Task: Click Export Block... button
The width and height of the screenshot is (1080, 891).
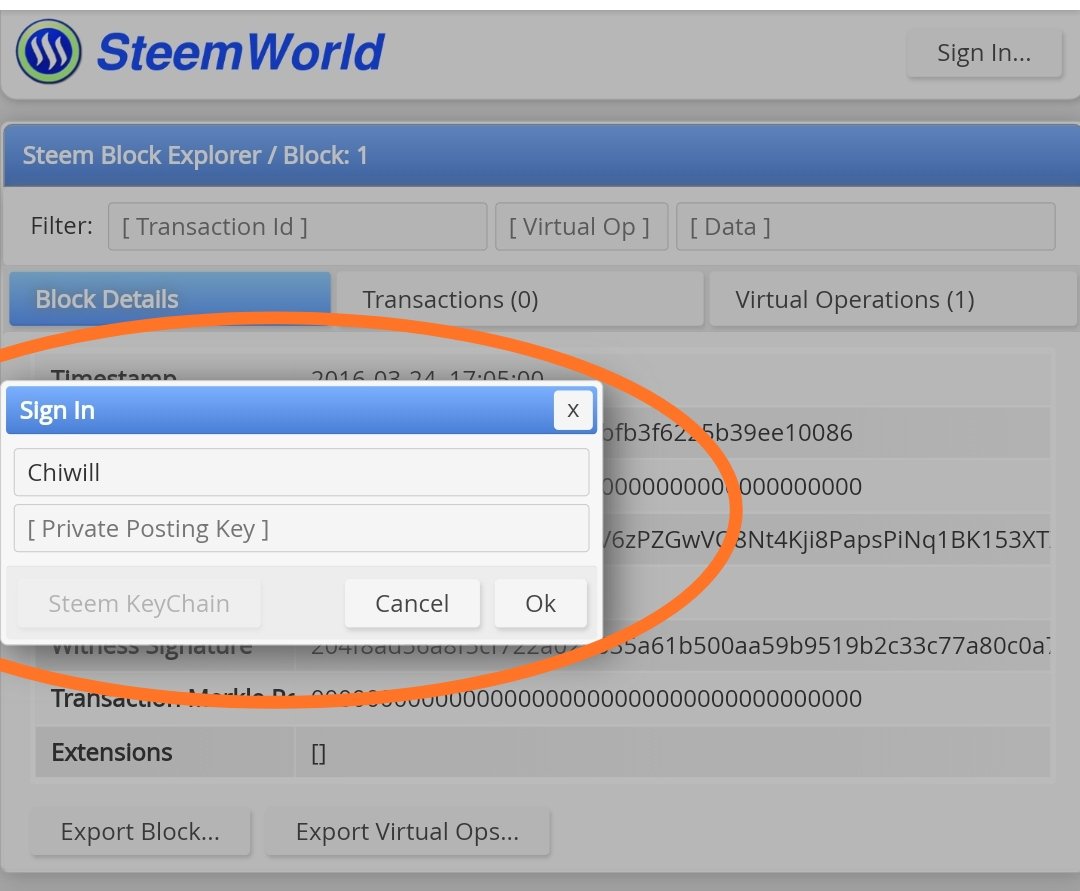Action: pyautogui.click(x=140, y=832)
